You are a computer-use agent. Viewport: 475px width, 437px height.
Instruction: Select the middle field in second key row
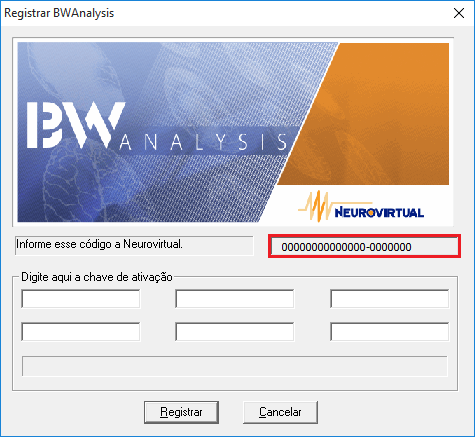(235, 332)
